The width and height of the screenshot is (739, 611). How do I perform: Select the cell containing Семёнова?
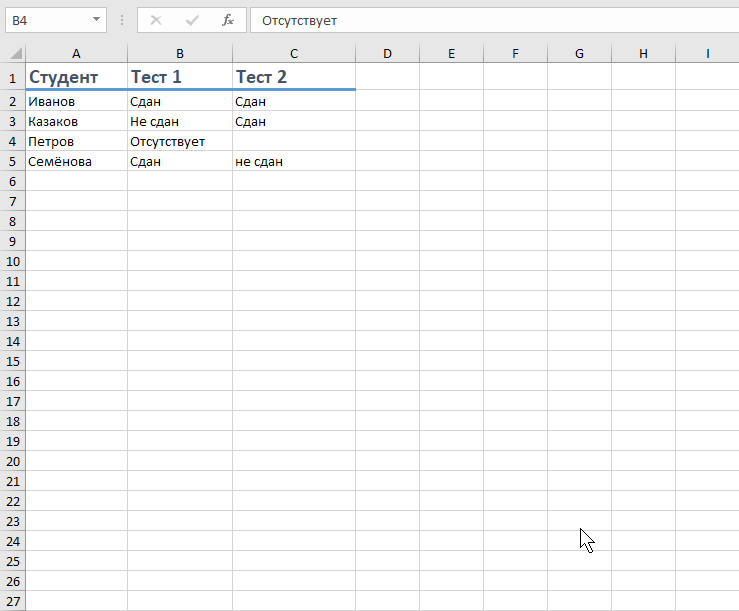click(77, 161)
